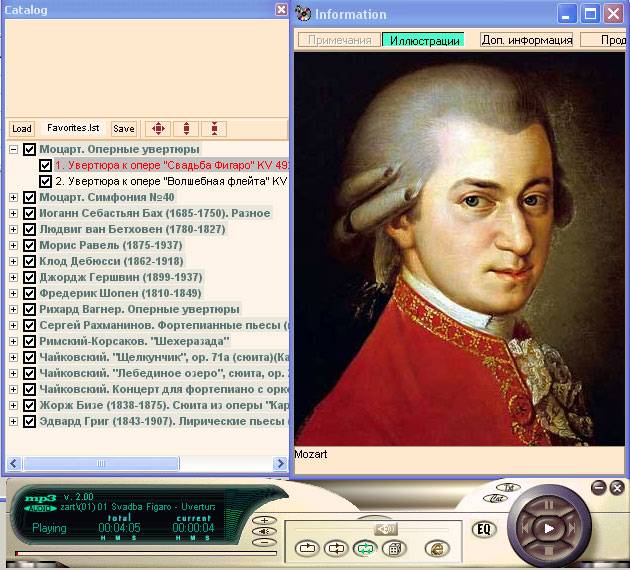The image size is (630, 570).
Task: Click the Mozart portrait illustration
Action: pos(459,249)
